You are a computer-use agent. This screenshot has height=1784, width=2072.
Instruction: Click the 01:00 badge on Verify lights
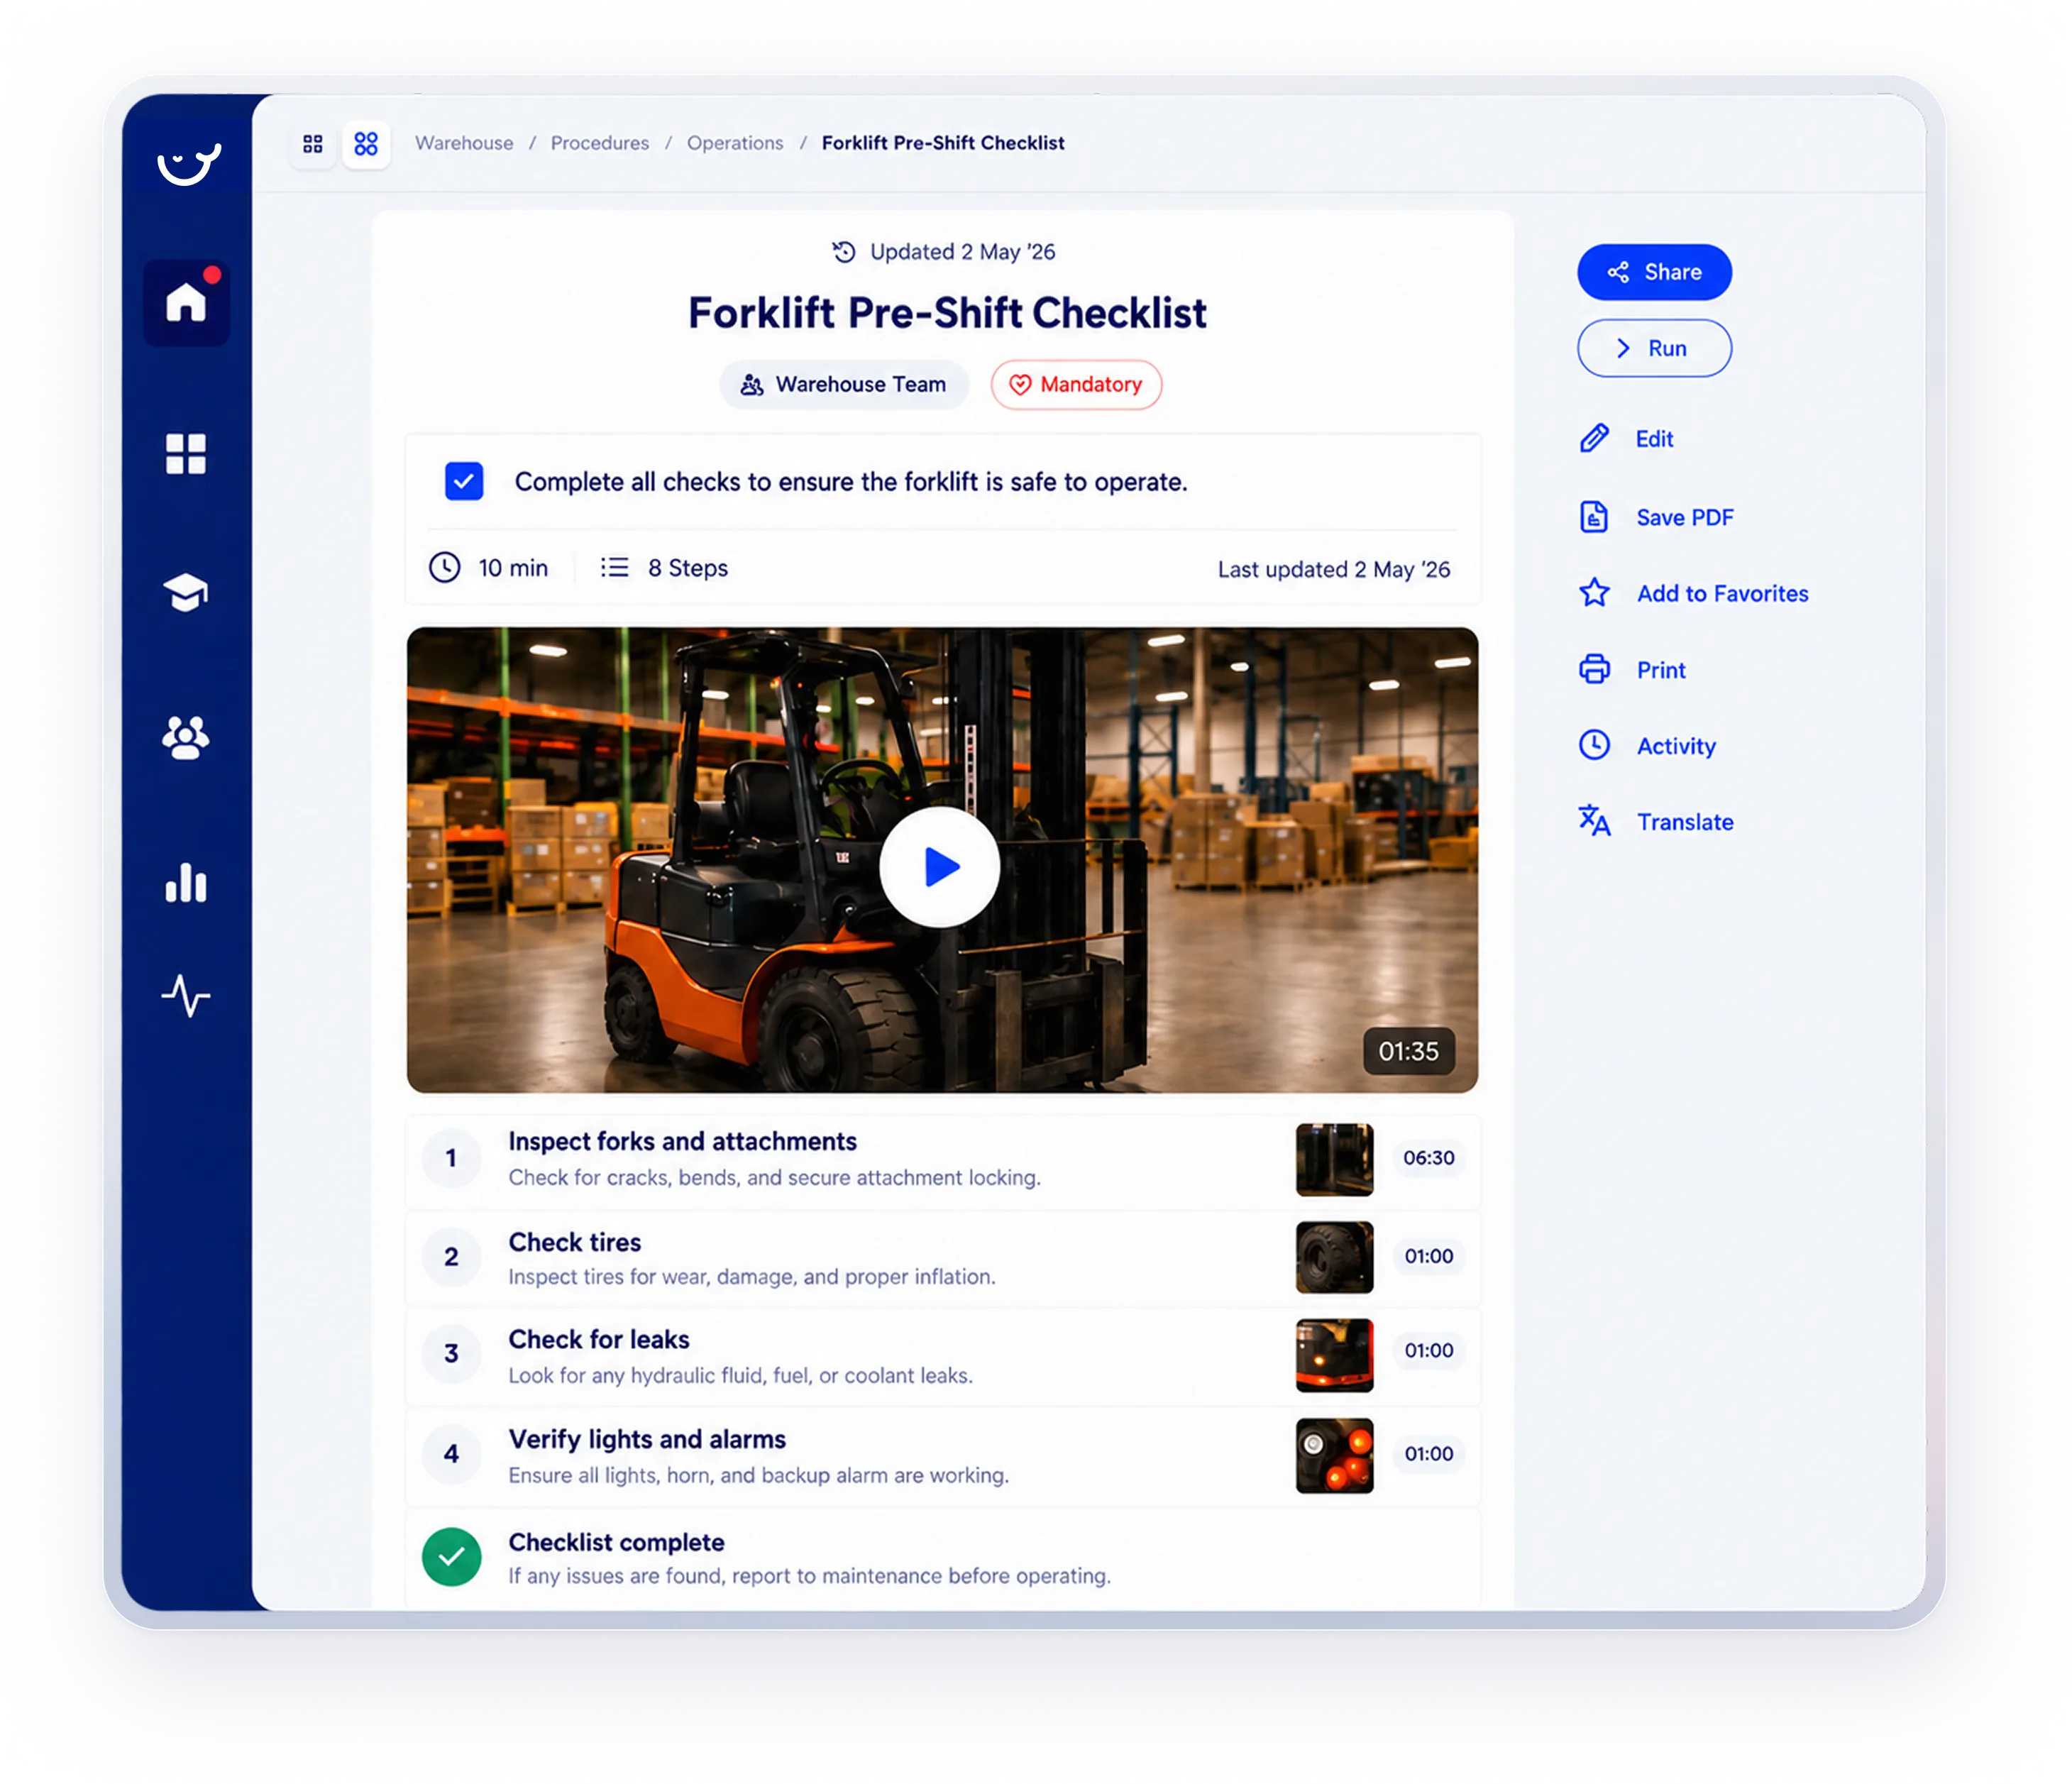tap(1428, 1454)
